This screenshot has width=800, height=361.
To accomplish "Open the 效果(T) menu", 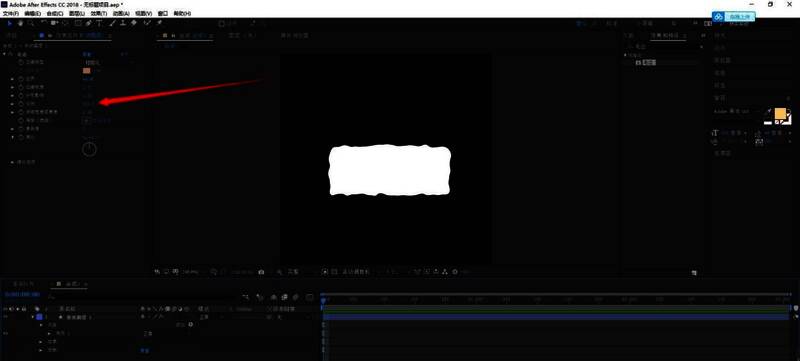I will click(98, 13).
